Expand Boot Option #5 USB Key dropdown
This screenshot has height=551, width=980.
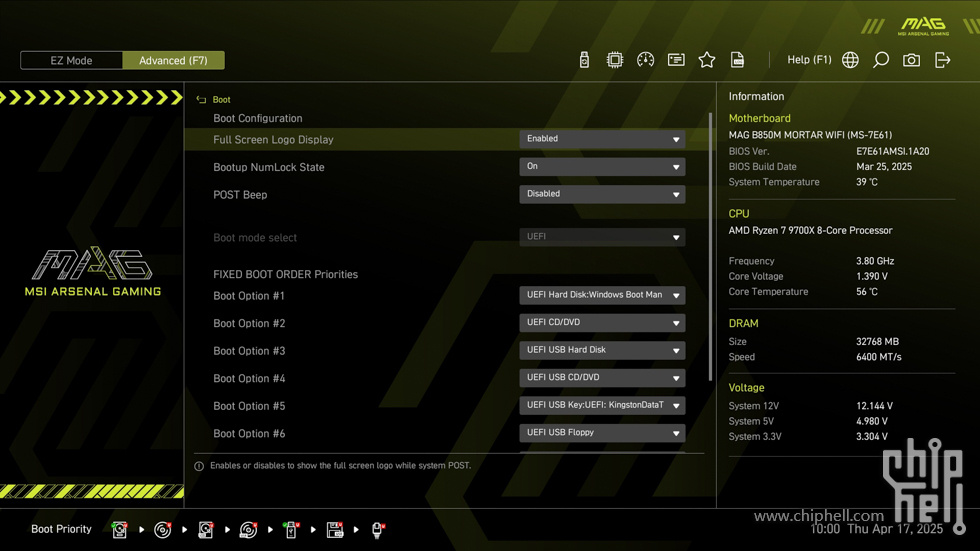coord(602,405)
